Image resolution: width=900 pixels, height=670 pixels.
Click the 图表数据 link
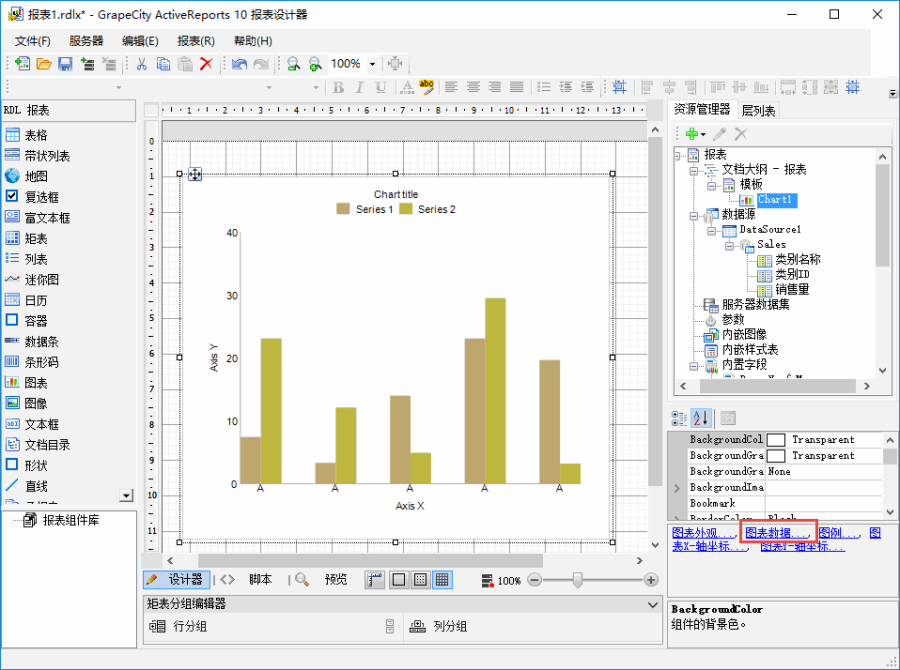pos(778,533)
